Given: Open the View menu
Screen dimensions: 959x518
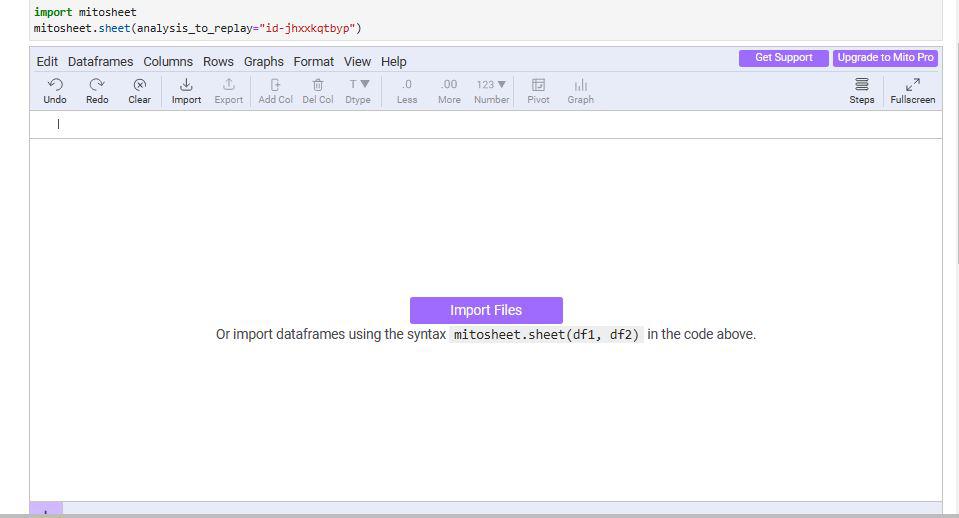Looking at the screenshot, I should click(357, 62).
